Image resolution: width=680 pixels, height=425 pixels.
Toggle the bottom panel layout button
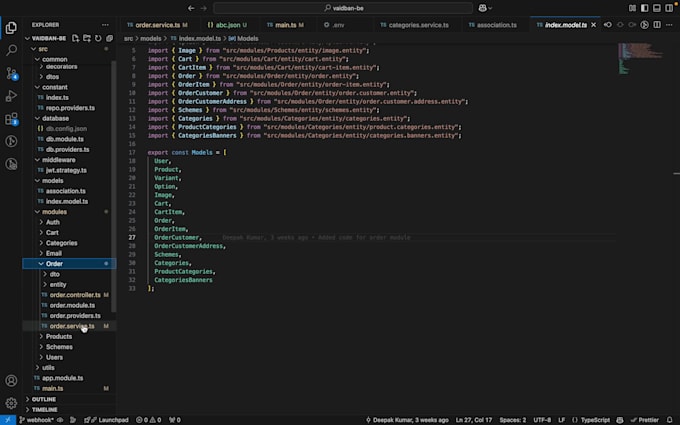[657, 8]
